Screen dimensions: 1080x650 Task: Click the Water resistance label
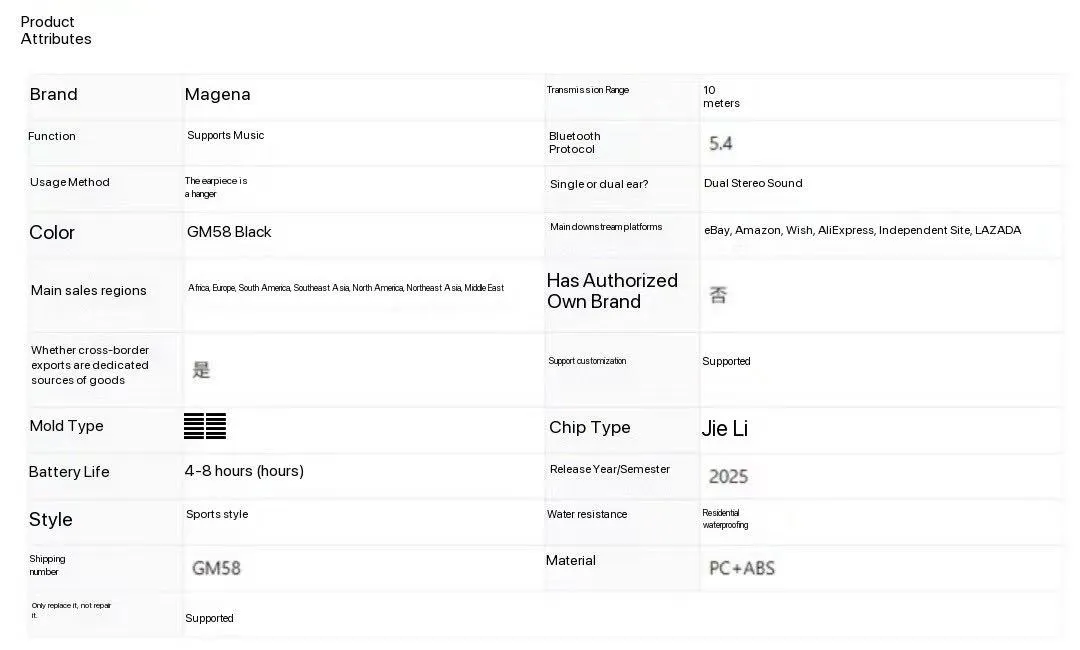tap(587, 515)
